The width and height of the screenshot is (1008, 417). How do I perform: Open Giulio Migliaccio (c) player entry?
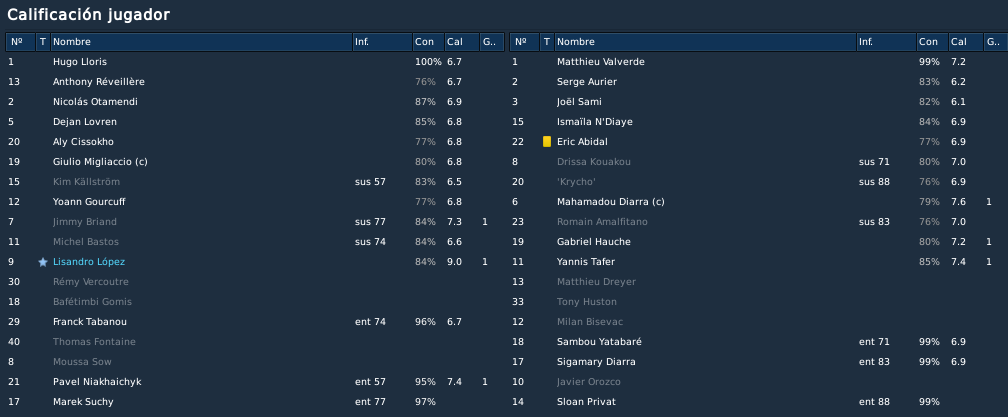coord(100,162)
